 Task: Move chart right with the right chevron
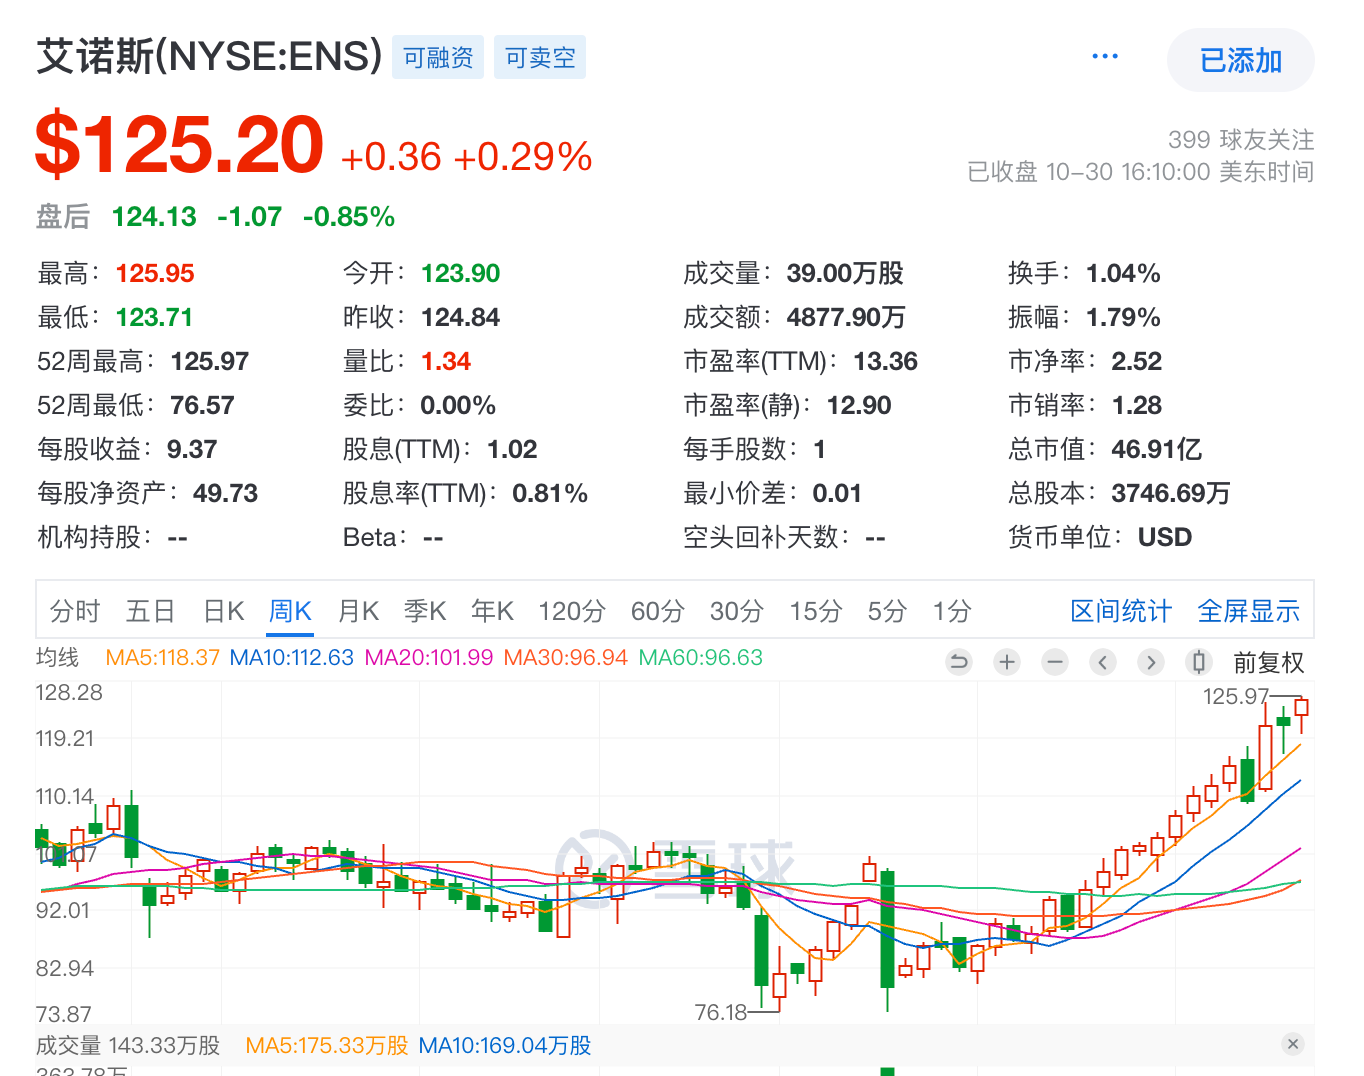click(x=1151, y=662)
